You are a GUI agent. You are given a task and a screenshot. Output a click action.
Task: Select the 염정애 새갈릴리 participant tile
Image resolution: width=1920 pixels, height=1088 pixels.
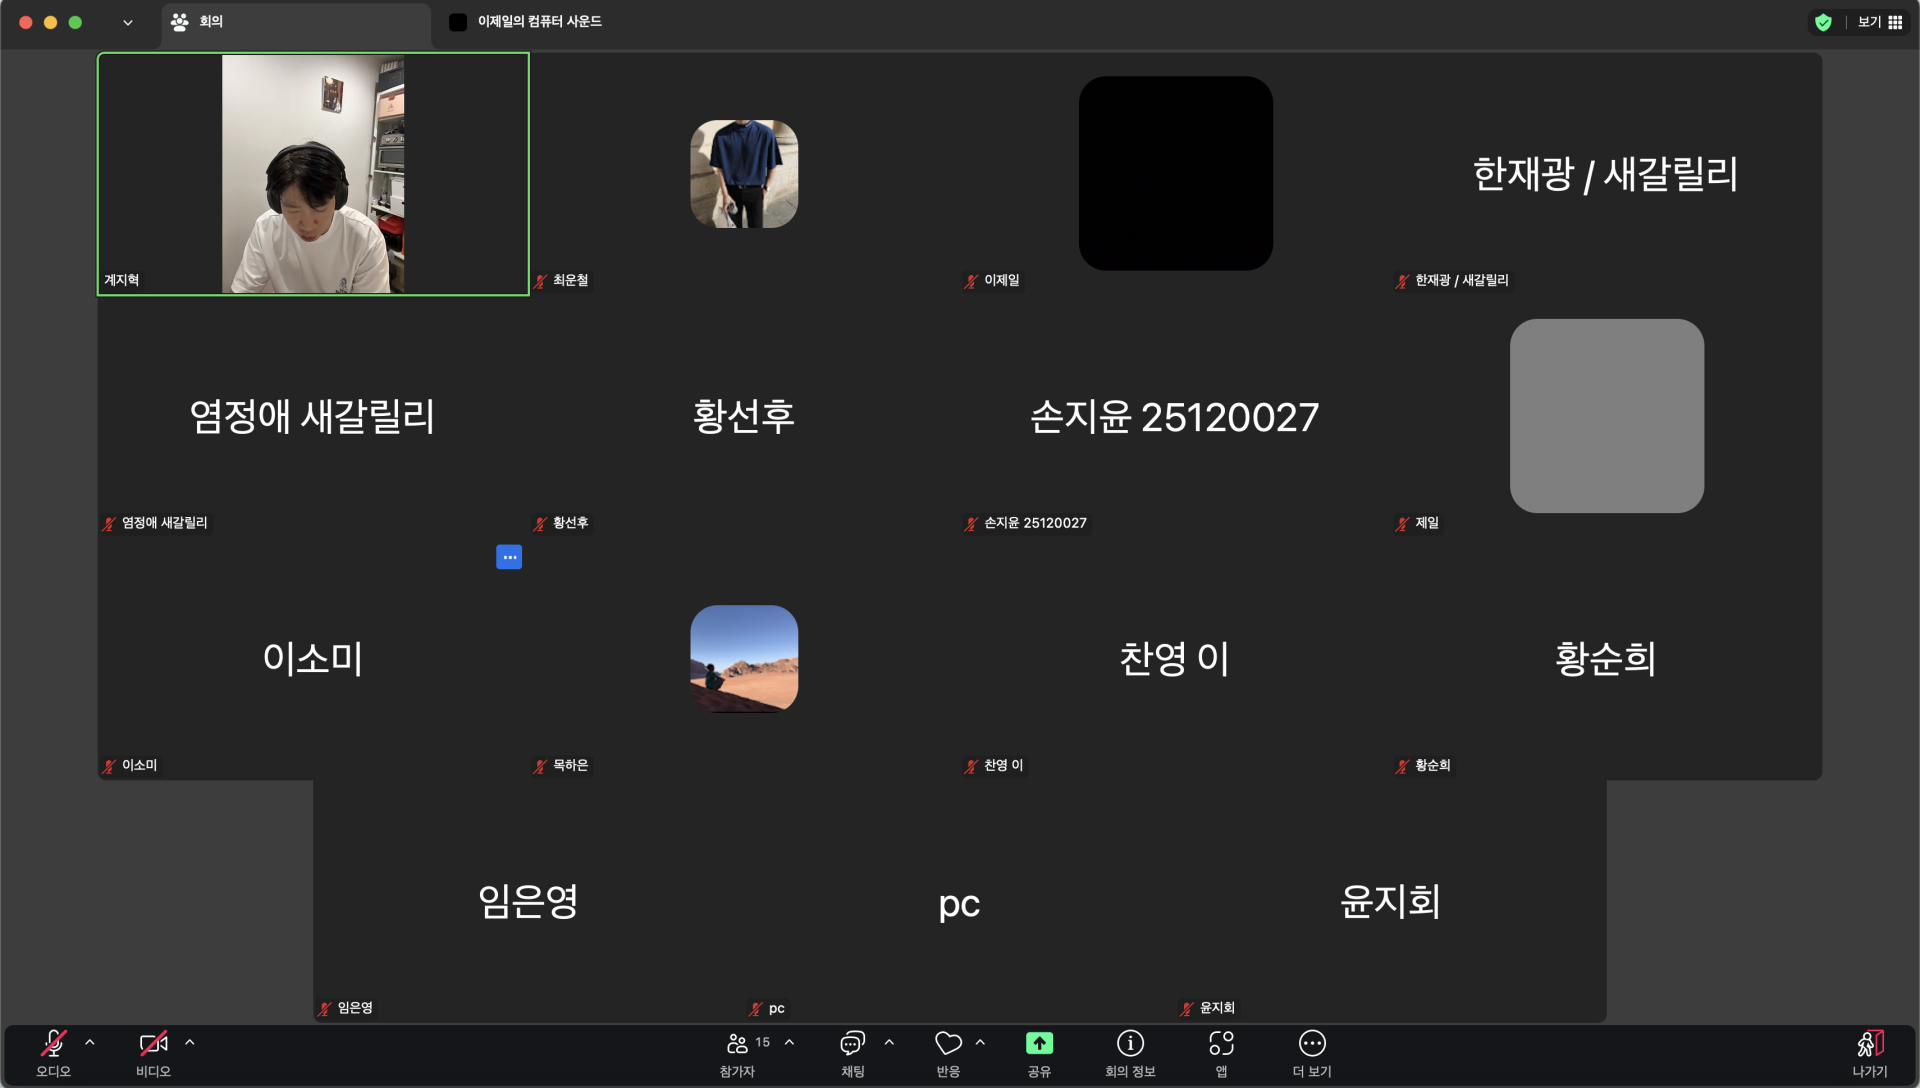tap(313, 416)
